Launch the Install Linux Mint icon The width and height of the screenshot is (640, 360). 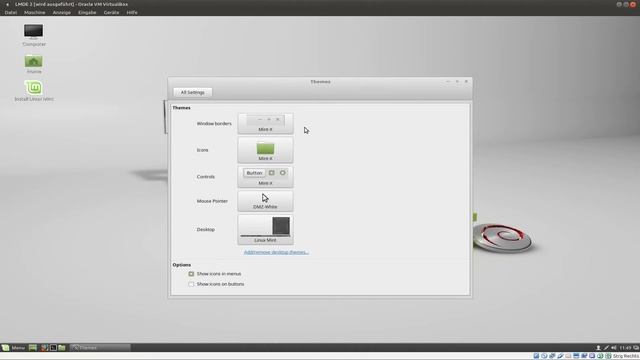[33, 91]
